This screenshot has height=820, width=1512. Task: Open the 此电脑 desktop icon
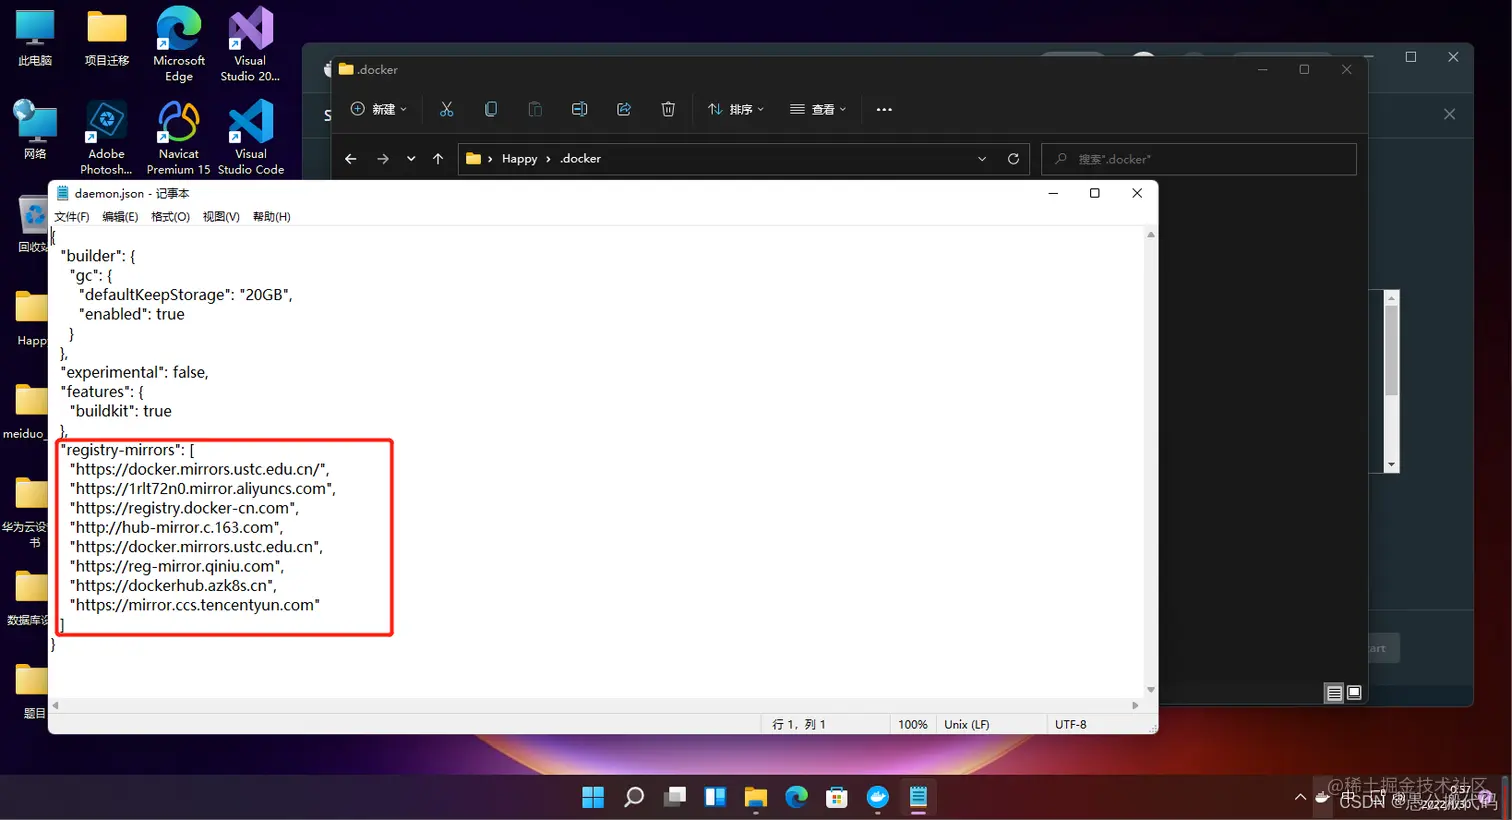(35, 38)
